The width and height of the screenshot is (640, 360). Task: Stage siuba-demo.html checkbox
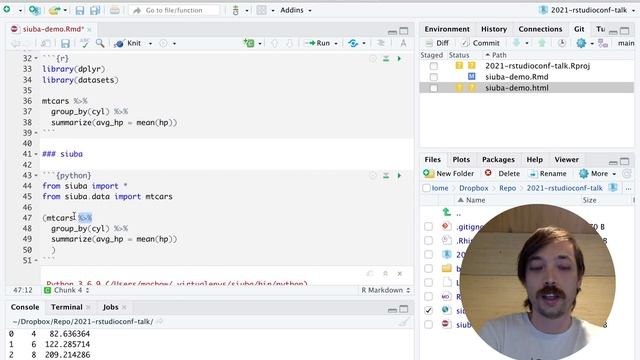[x=433, y=88]
